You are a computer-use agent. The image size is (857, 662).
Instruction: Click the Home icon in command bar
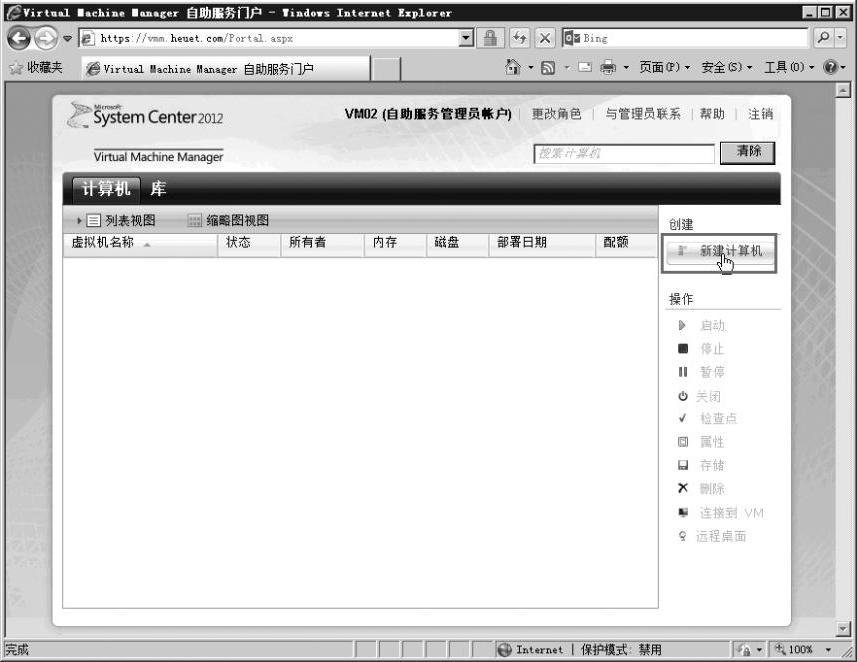click(513, 67)
